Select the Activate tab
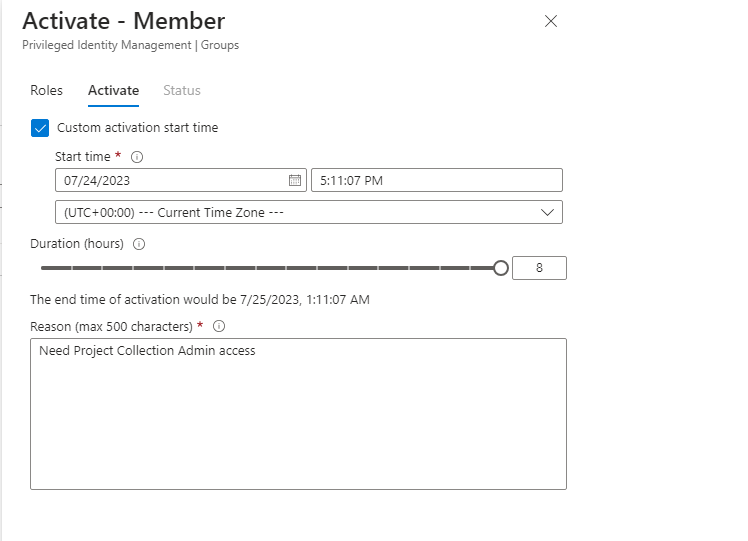The image size is (748, 541). pos(113,91)
